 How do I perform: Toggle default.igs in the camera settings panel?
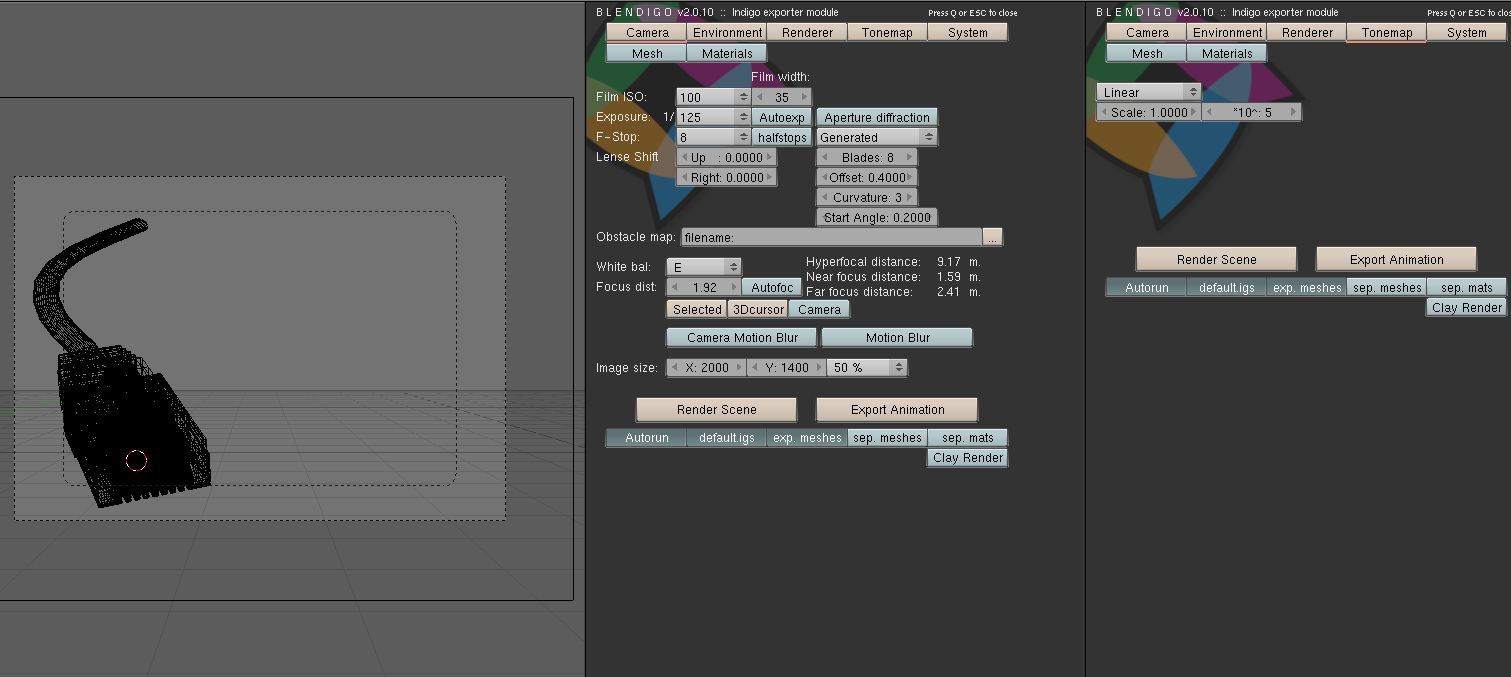727,437
